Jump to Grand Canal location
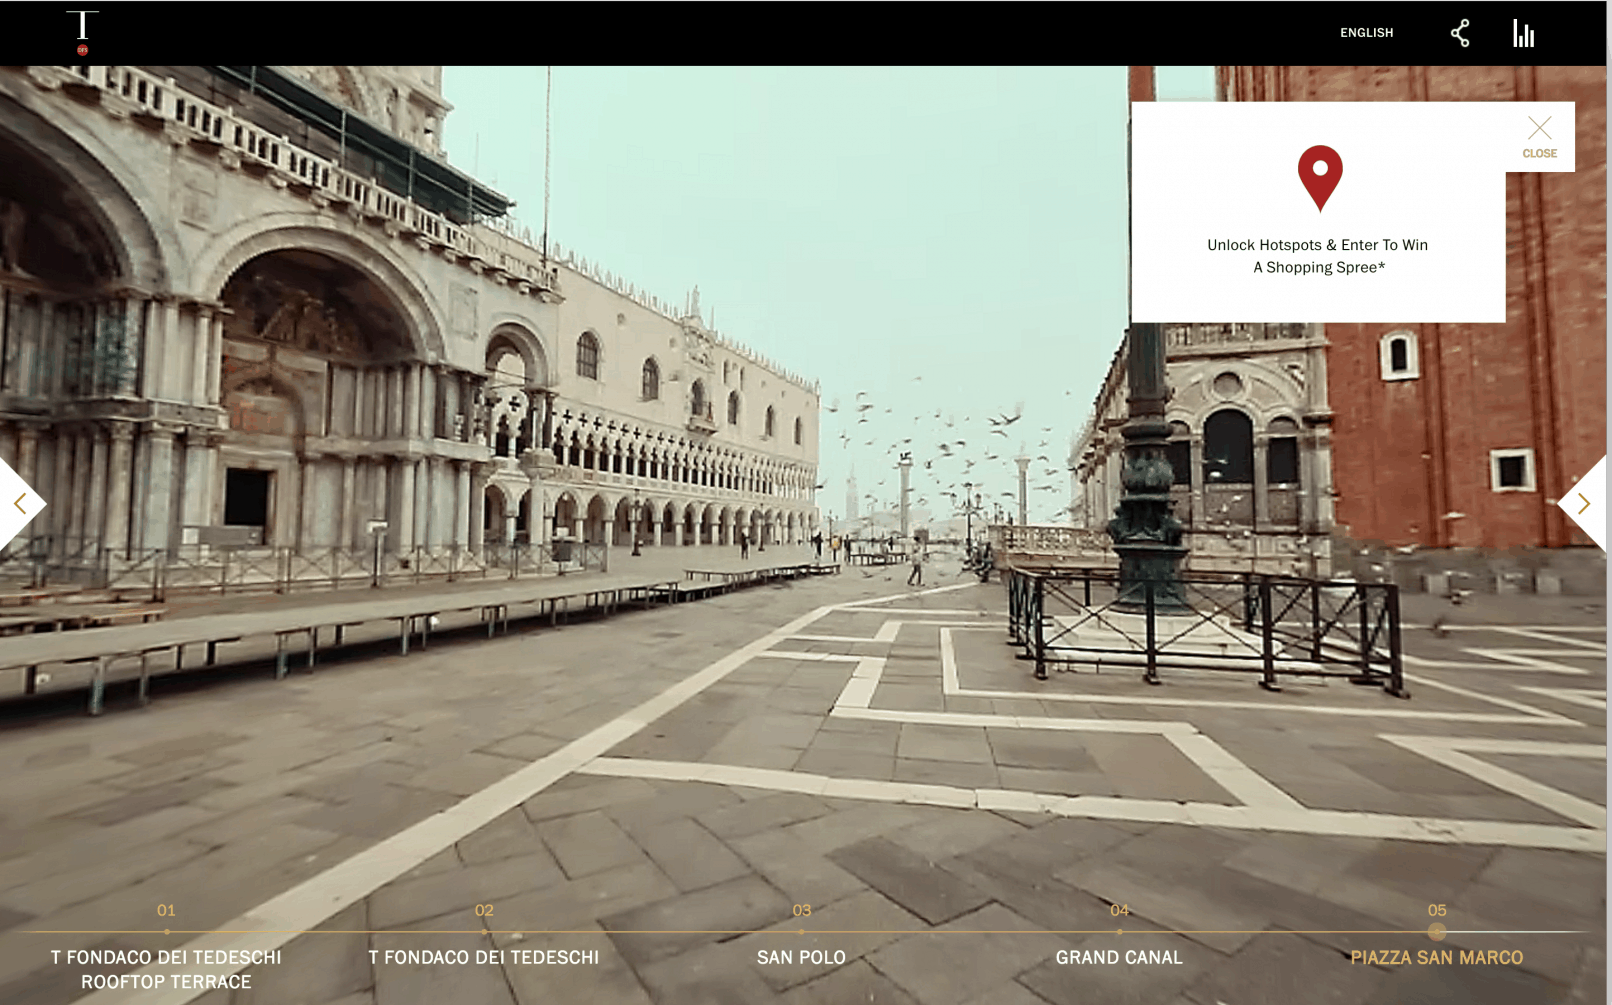 click(1119, 957)
